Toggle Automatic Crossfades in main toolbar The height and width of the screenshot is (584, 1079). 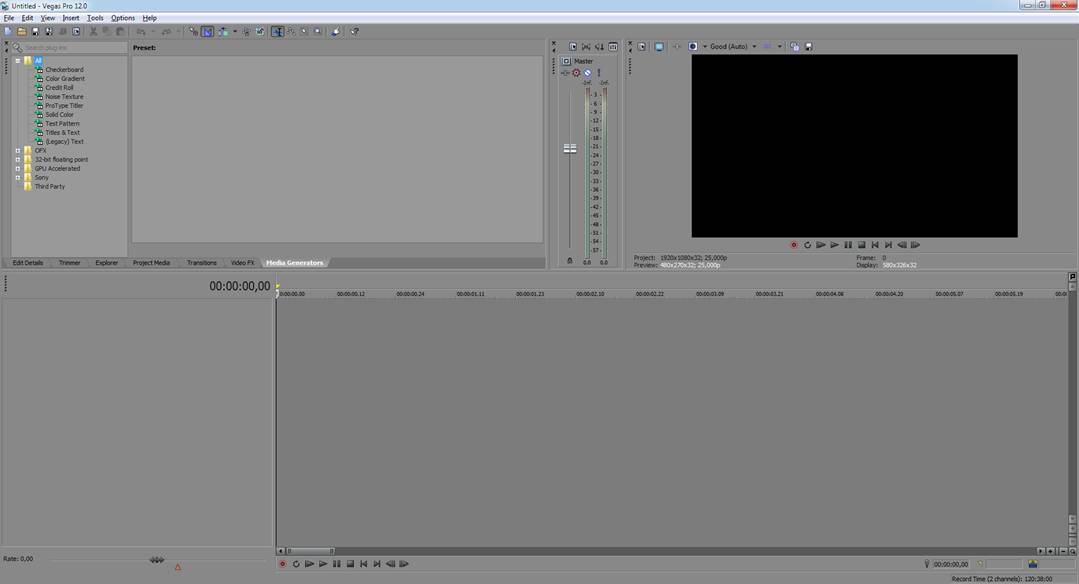pos(207,32)
